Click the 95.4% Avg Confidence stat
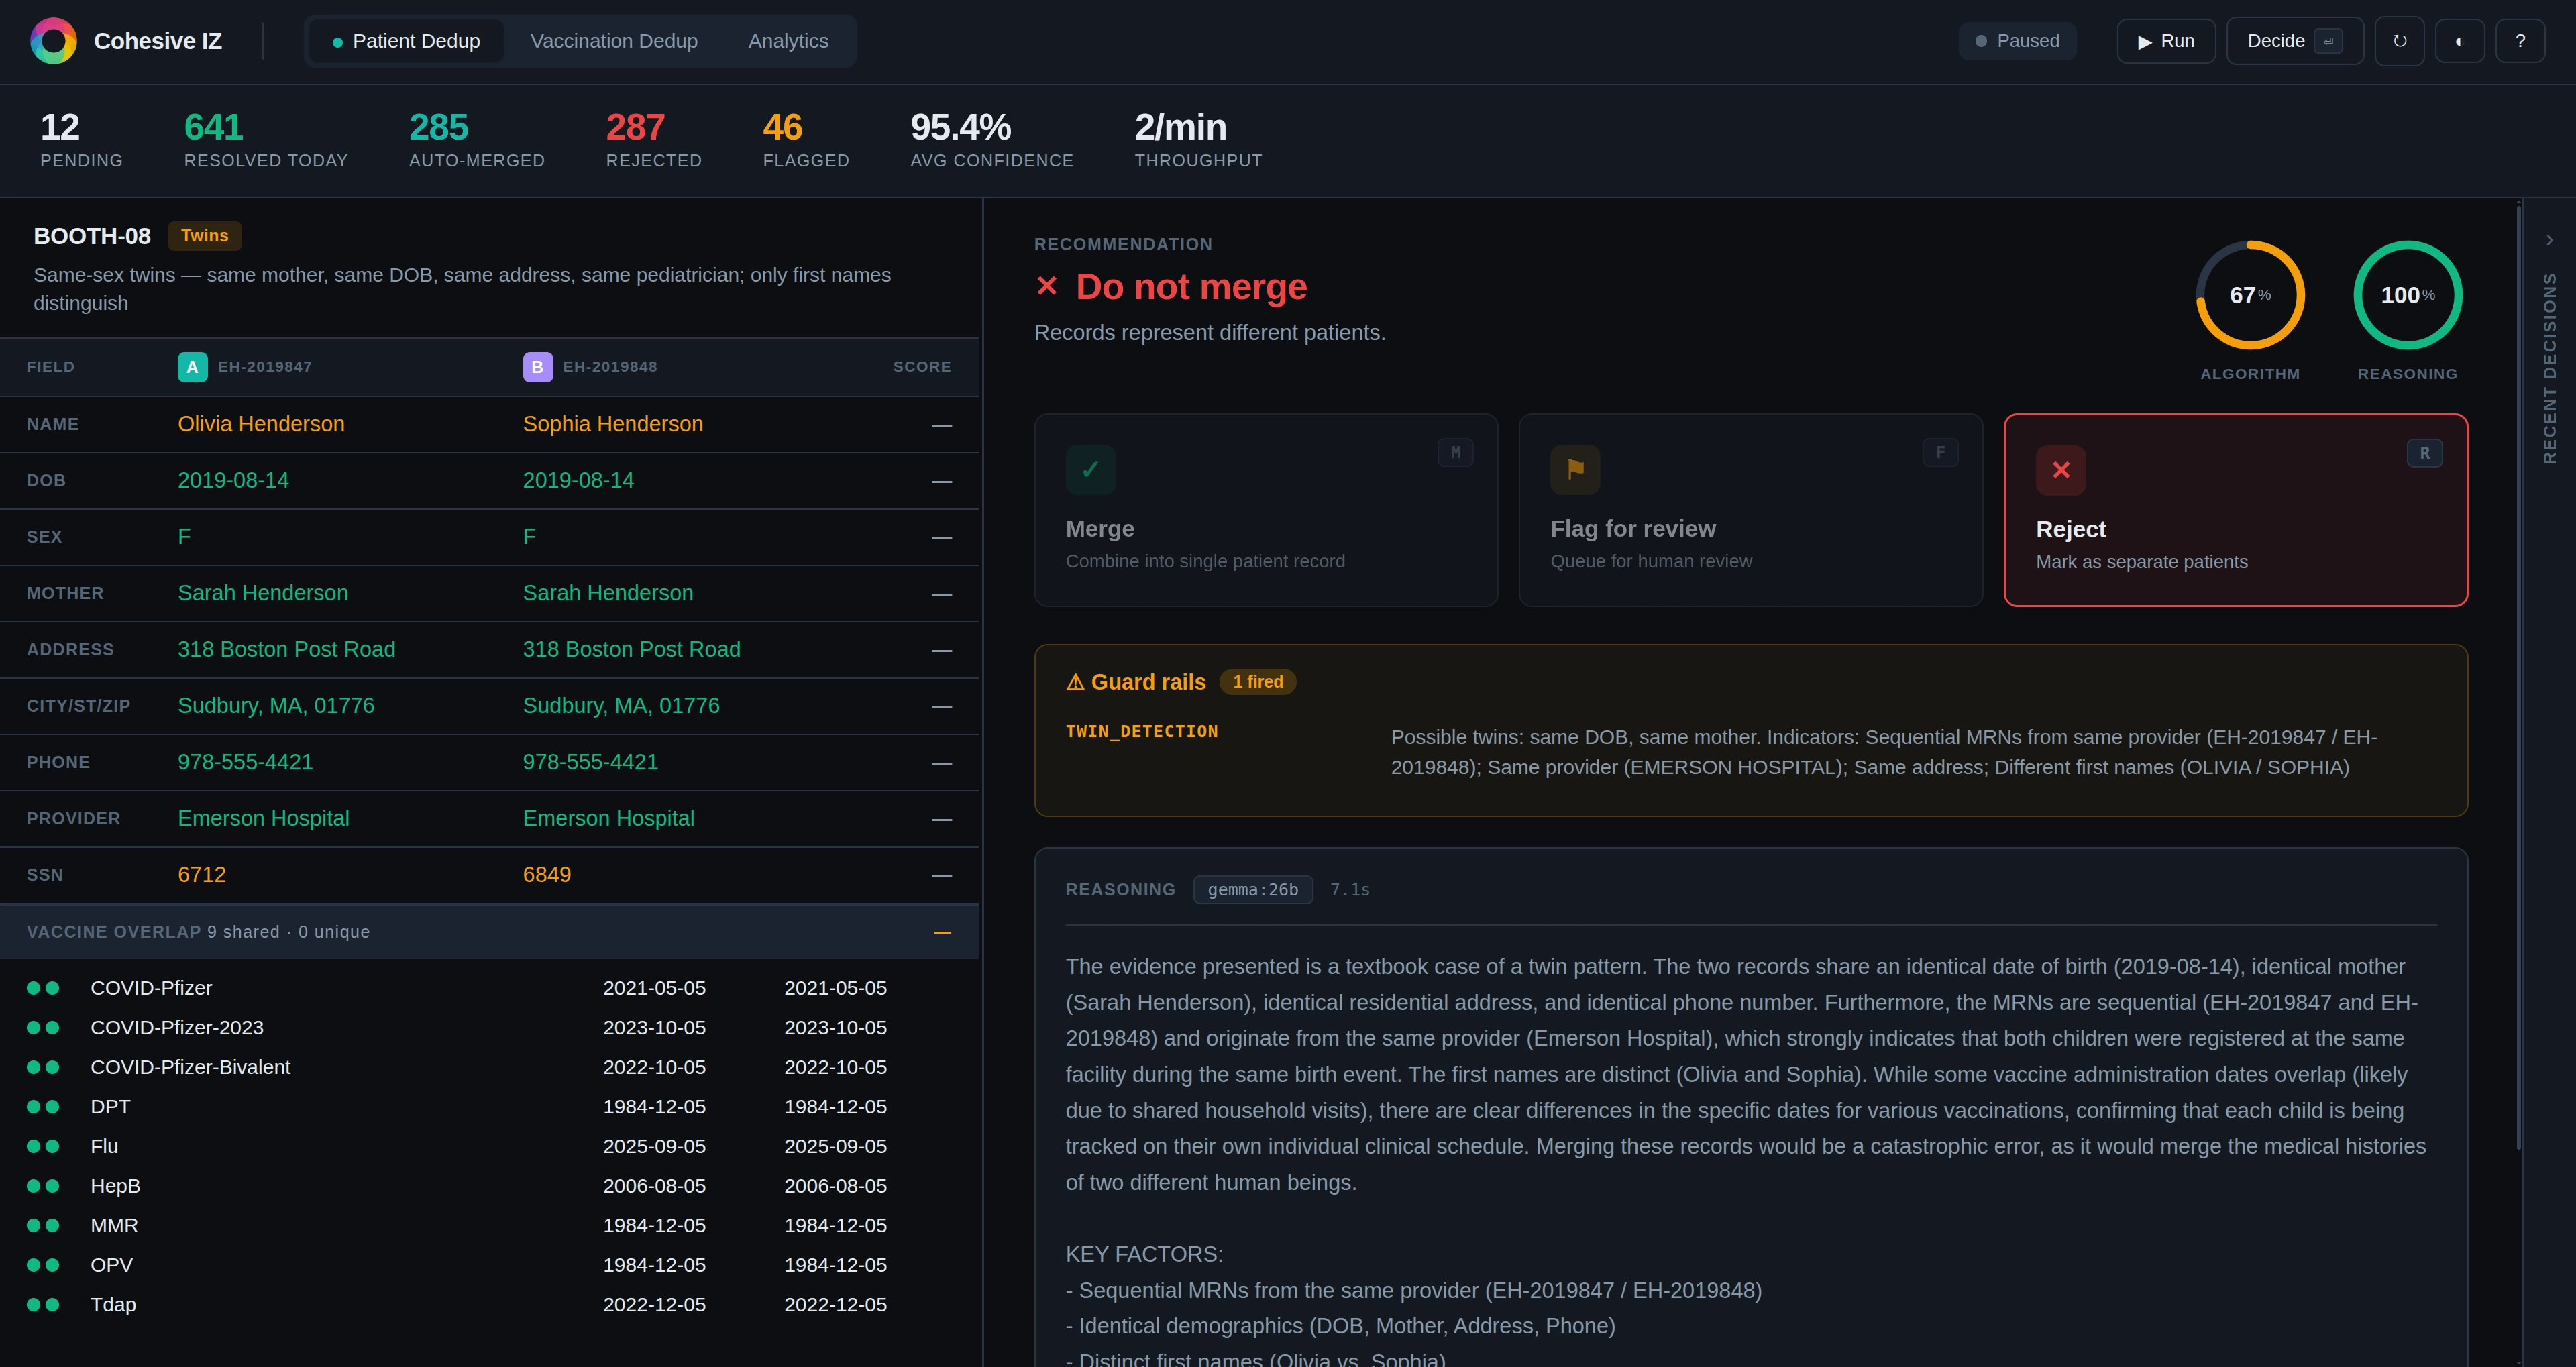This screenshot has height=1367, width=2576. pyautogui.click(x=992, y=140)
